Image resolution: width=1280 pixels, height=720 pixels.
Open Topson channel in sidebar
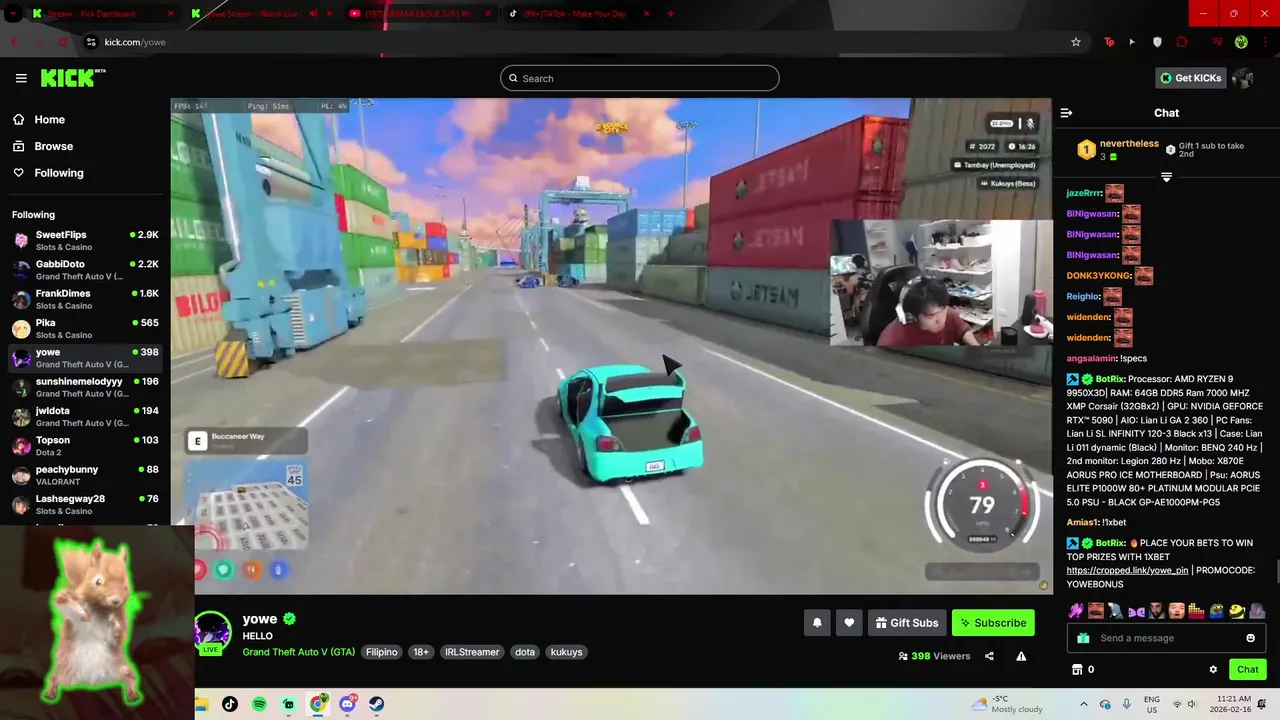[85, 446]
